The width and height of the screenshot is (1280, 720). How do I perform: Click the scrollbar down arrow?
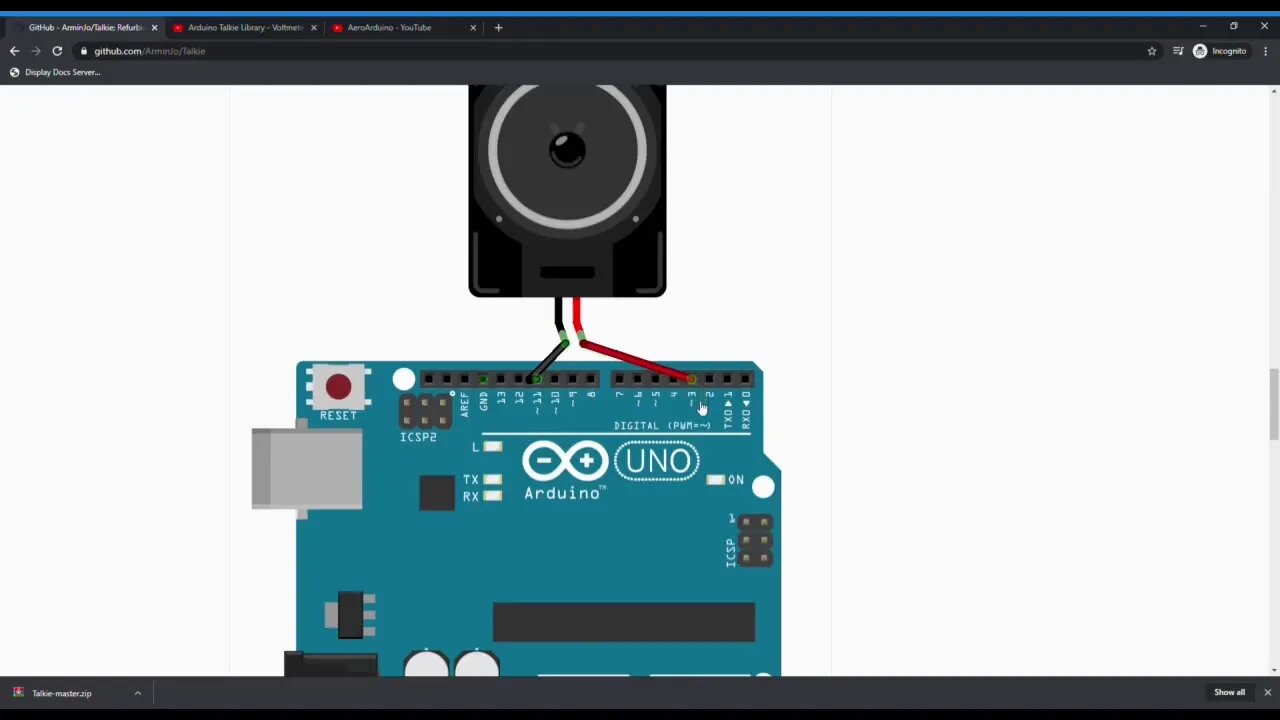1273,670
